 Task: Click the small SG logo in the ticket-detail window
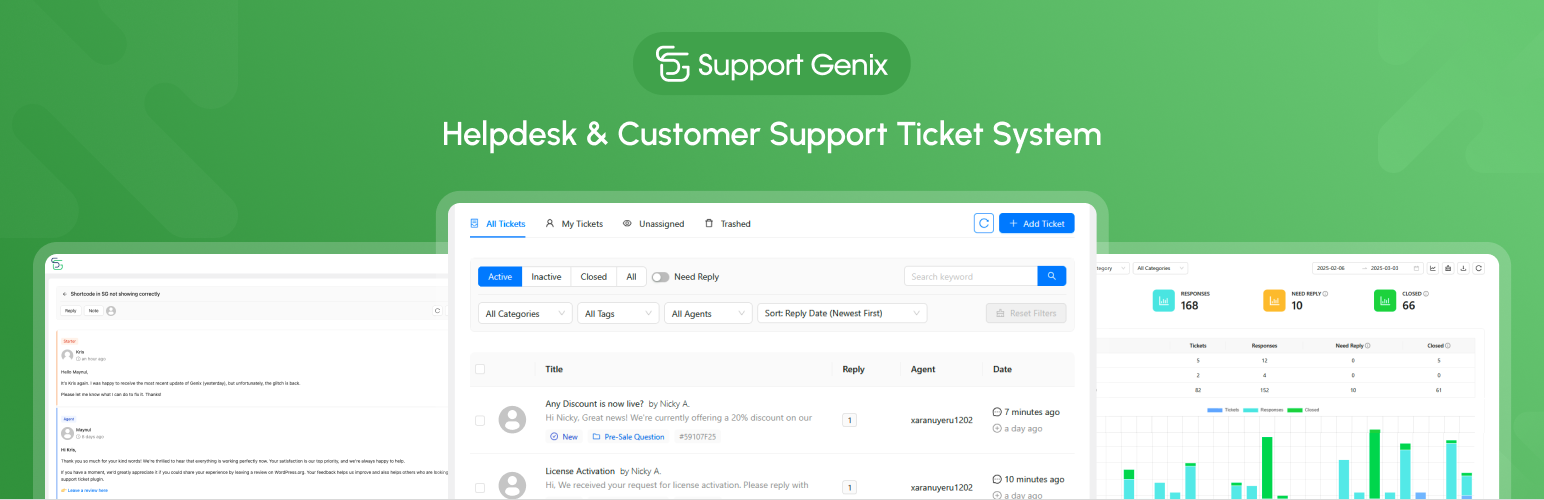[57, 264]
